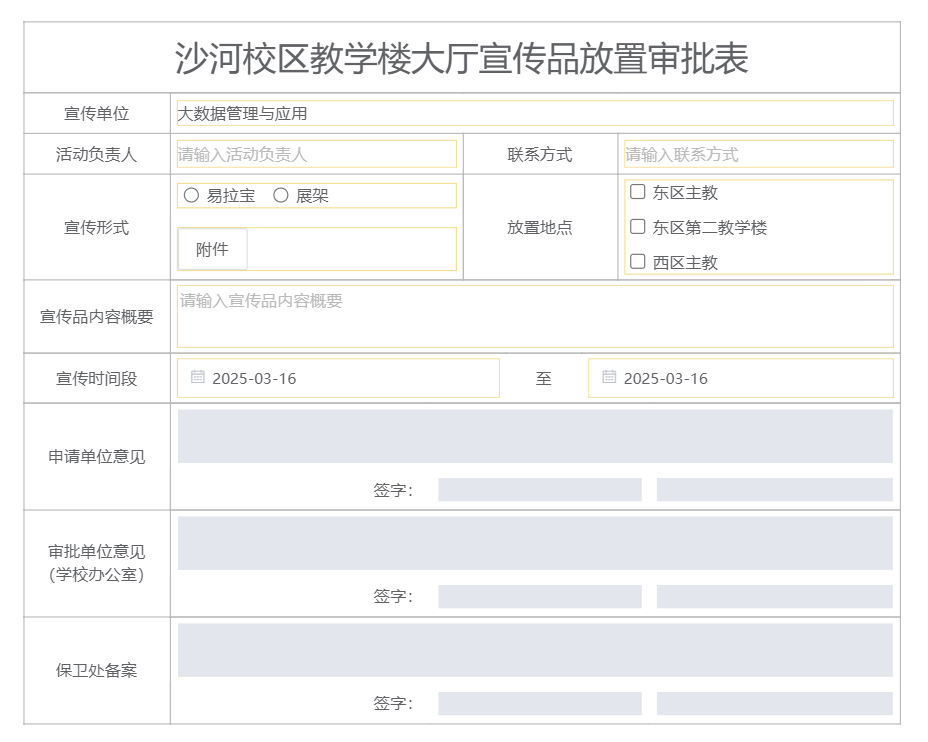Enable the 西区主教 location checkbox
The height and width of the screenshot is (742, 928).
[637, 262]
